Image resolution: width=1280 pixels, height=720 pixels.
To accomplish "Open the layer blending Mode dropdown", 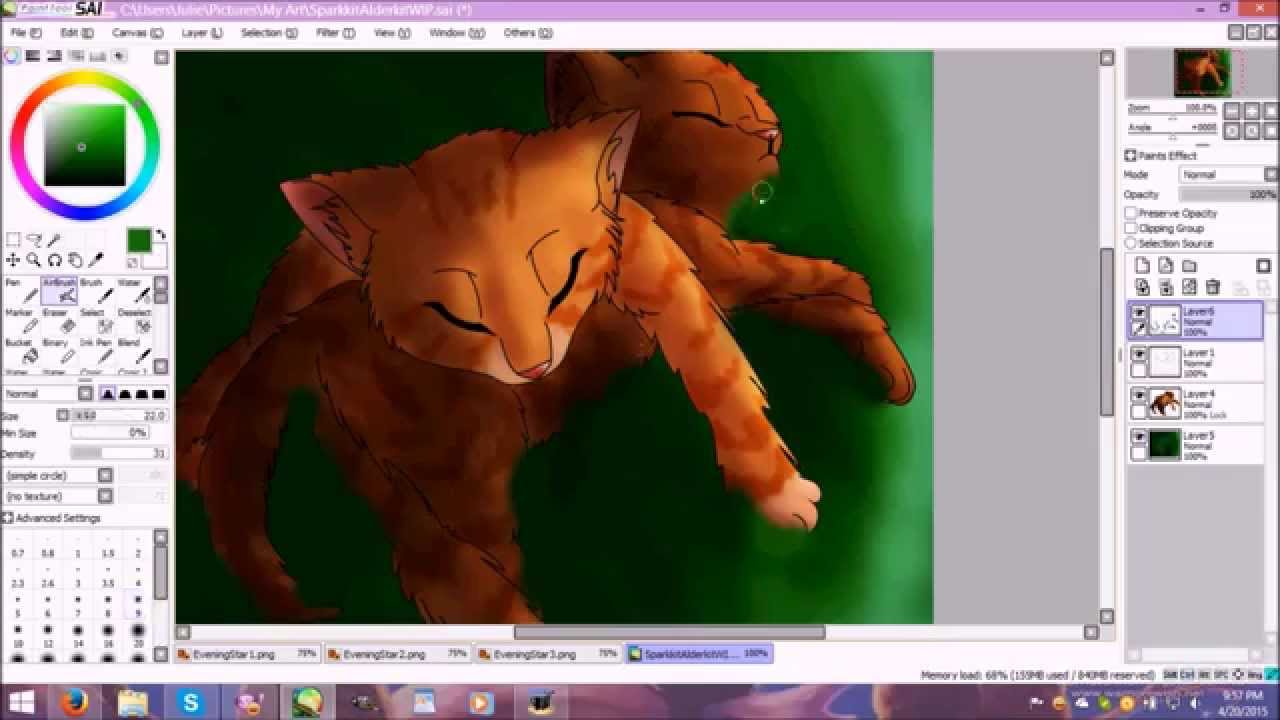I will coord(1228,175).
